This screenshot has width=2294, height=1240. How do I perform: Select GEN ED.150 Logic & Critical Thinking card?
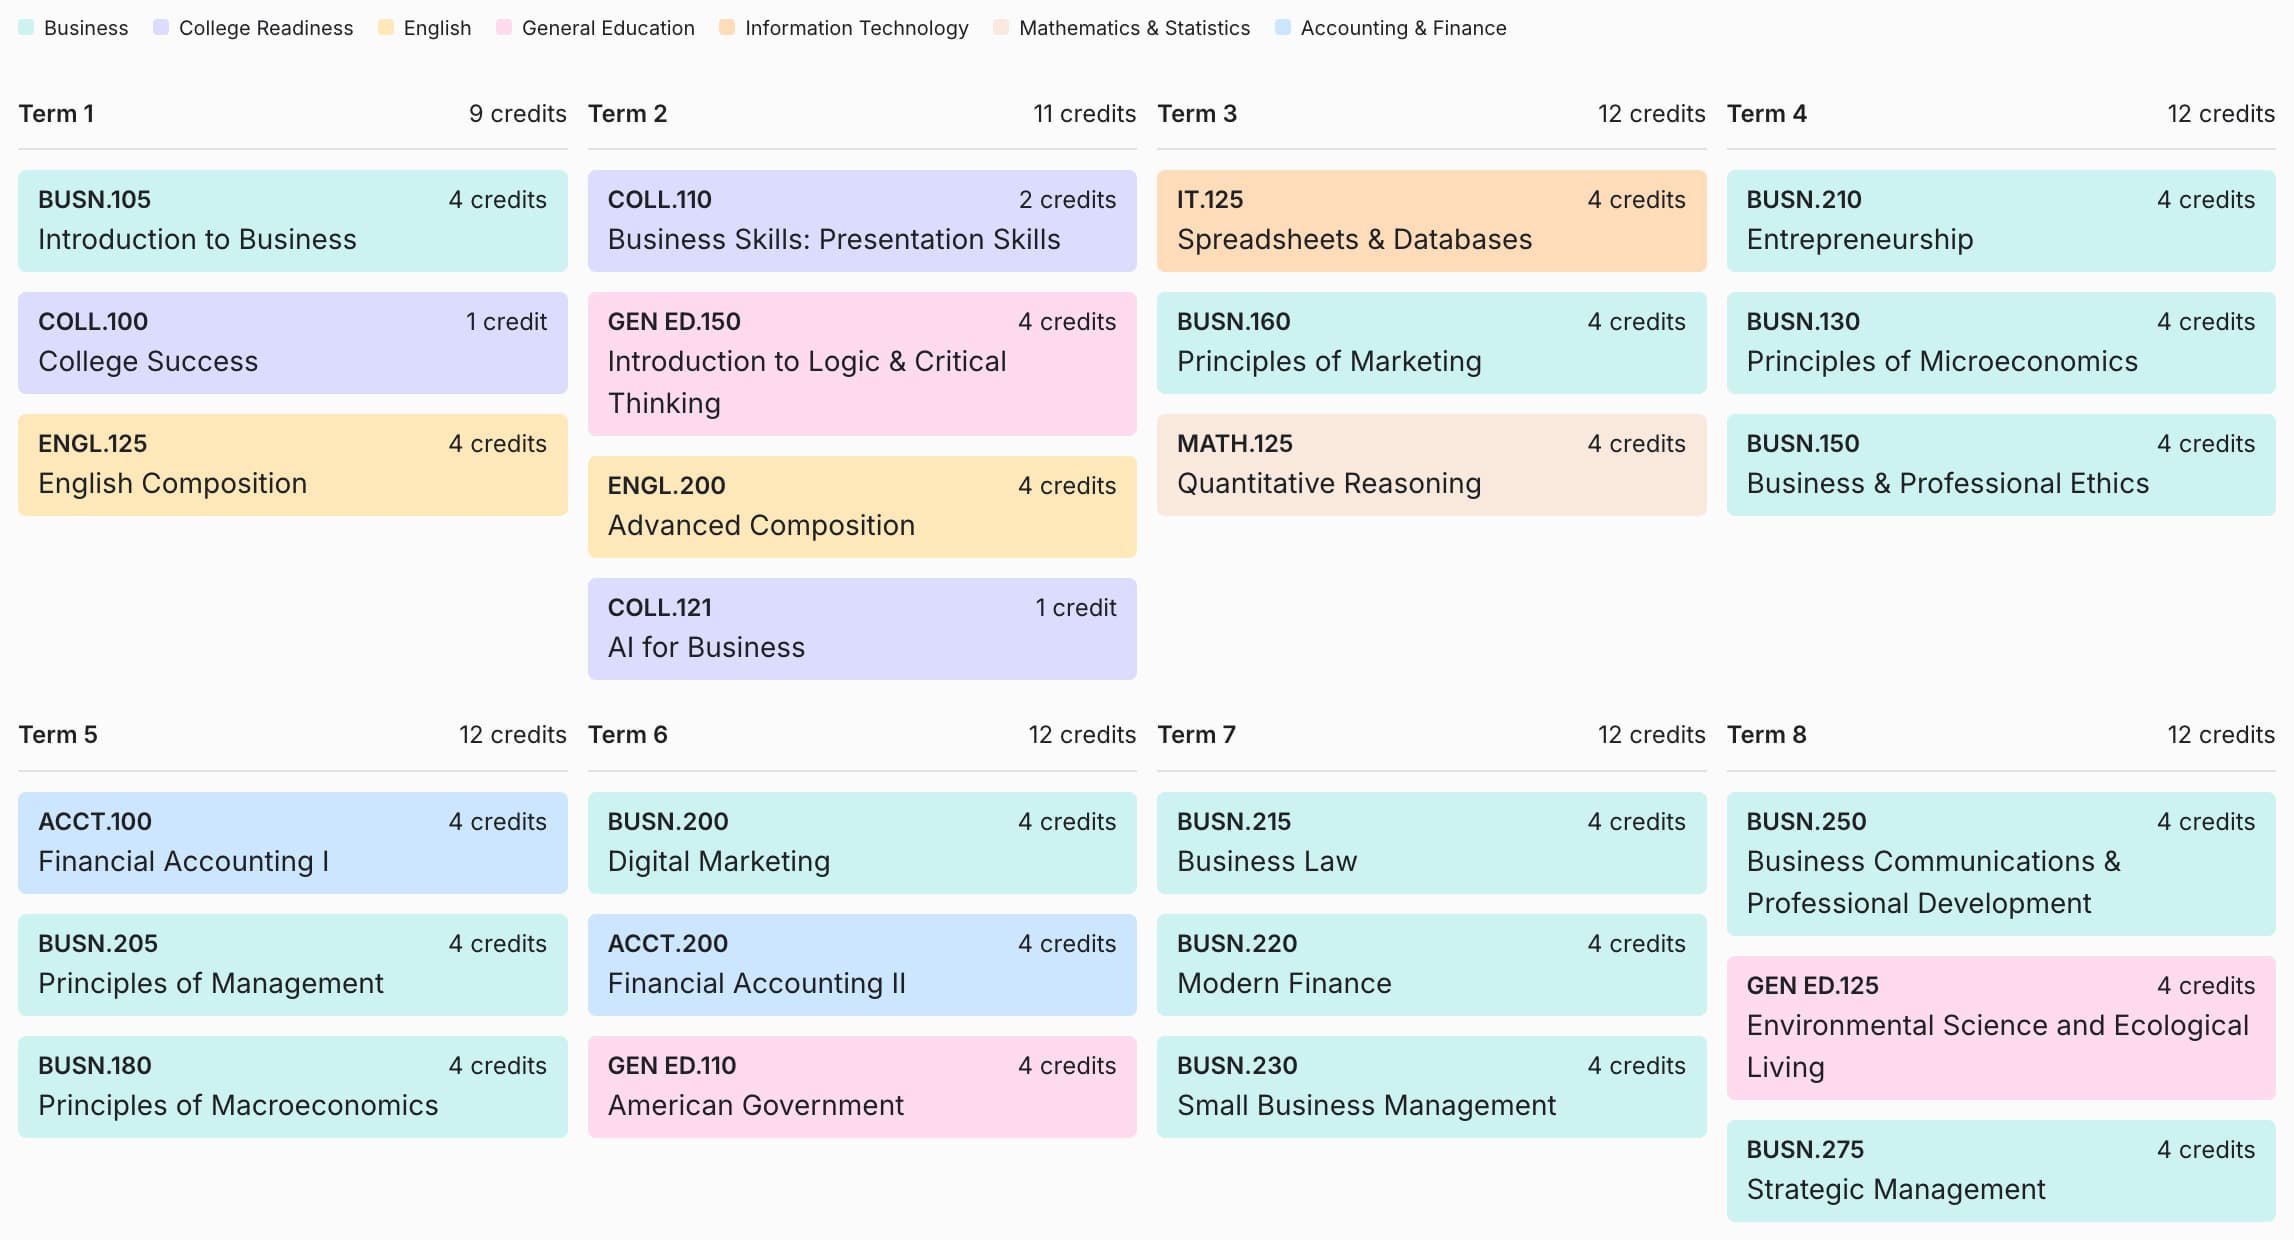pos(862,363)
